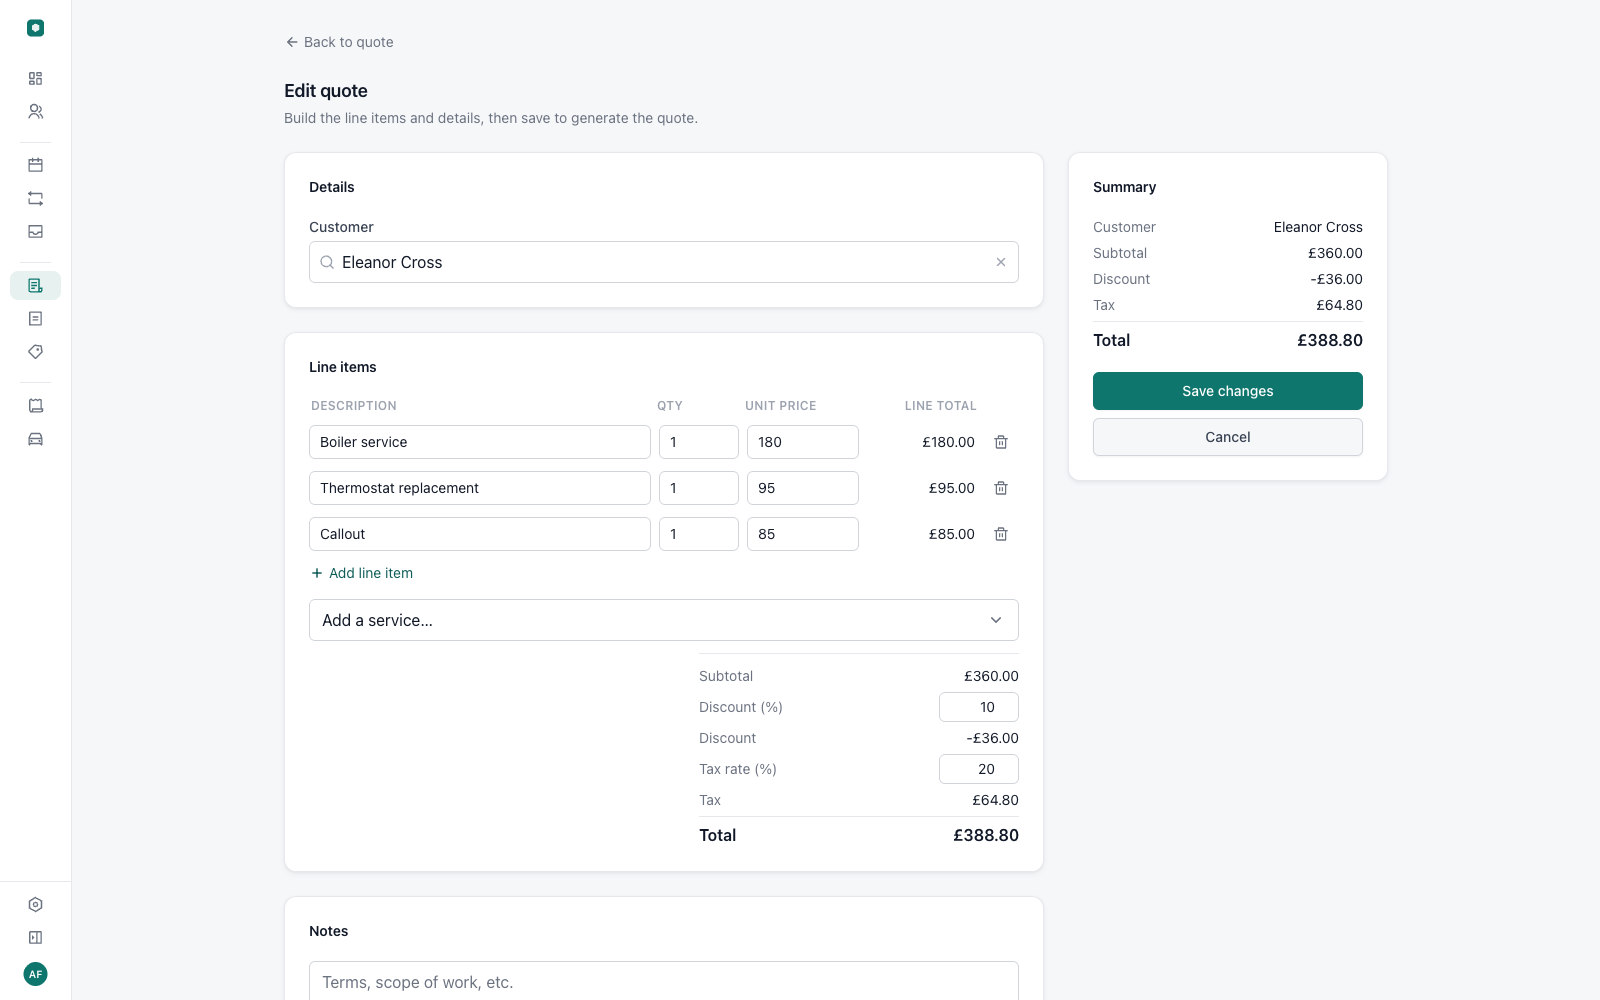Open the dashboard grid icon in sidebar

tap(35, 78)
